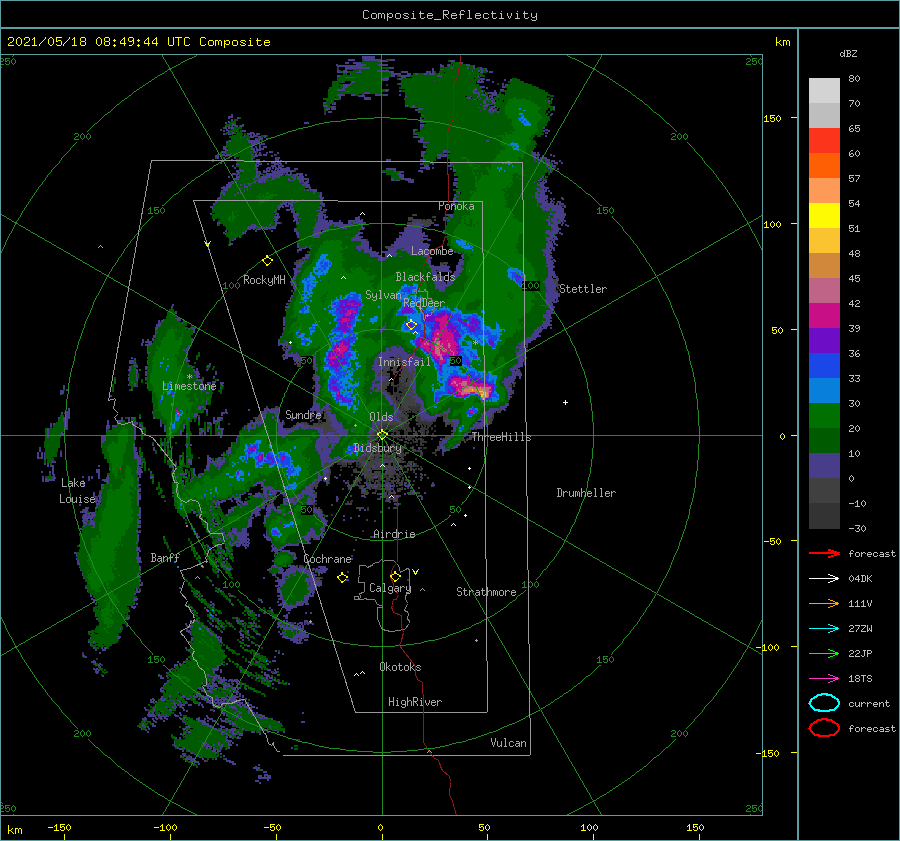Click the Drumheller label
Image resolution: width=900 pixels, height=841 pixels.
click(586, 493)
